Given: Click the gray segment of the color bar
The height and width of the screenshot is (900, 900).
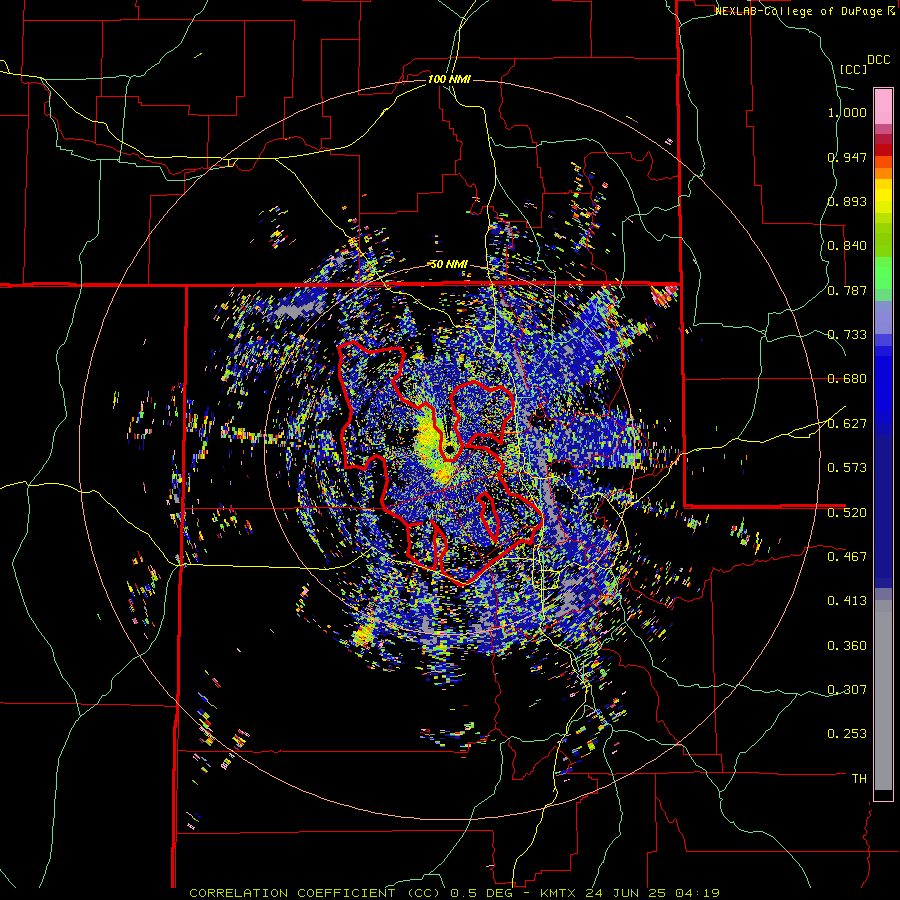Looking at the screenshot, I should tap(883, 695).
